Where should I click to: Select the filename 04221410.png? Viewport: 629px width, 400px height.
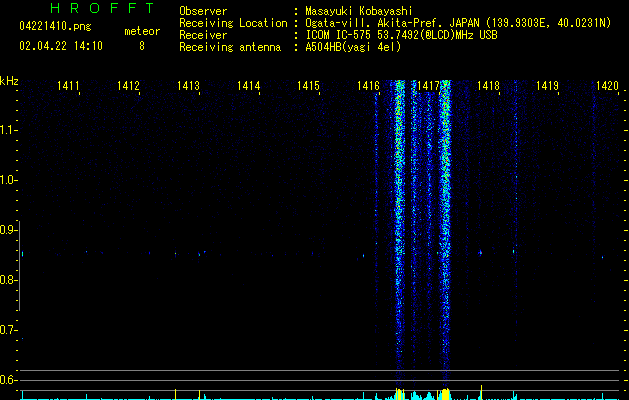tap(55, 26)
